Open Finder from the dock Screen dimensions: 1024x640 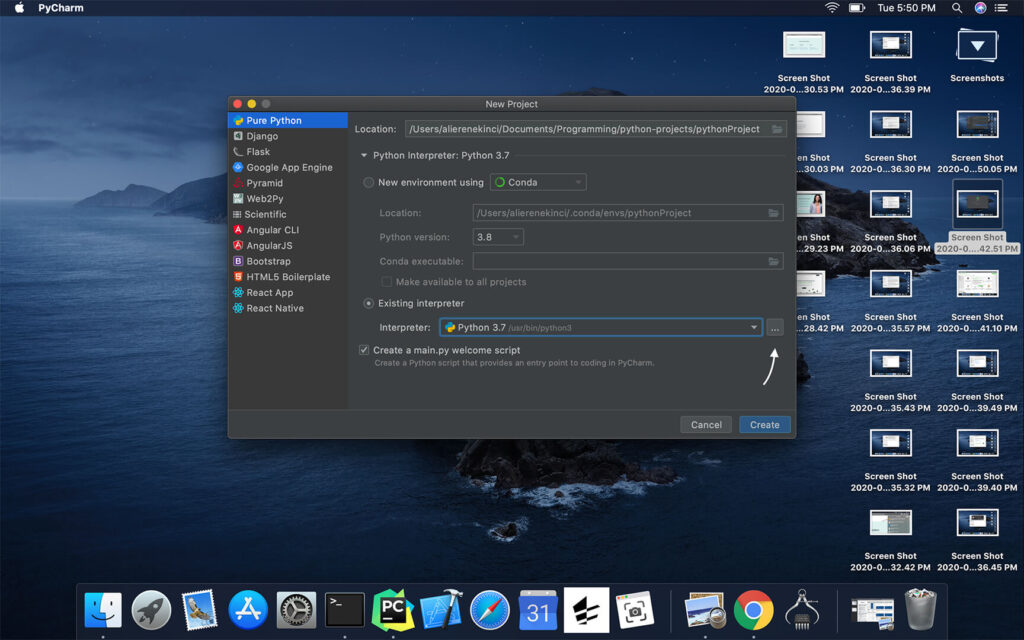[x=103, y=611]
